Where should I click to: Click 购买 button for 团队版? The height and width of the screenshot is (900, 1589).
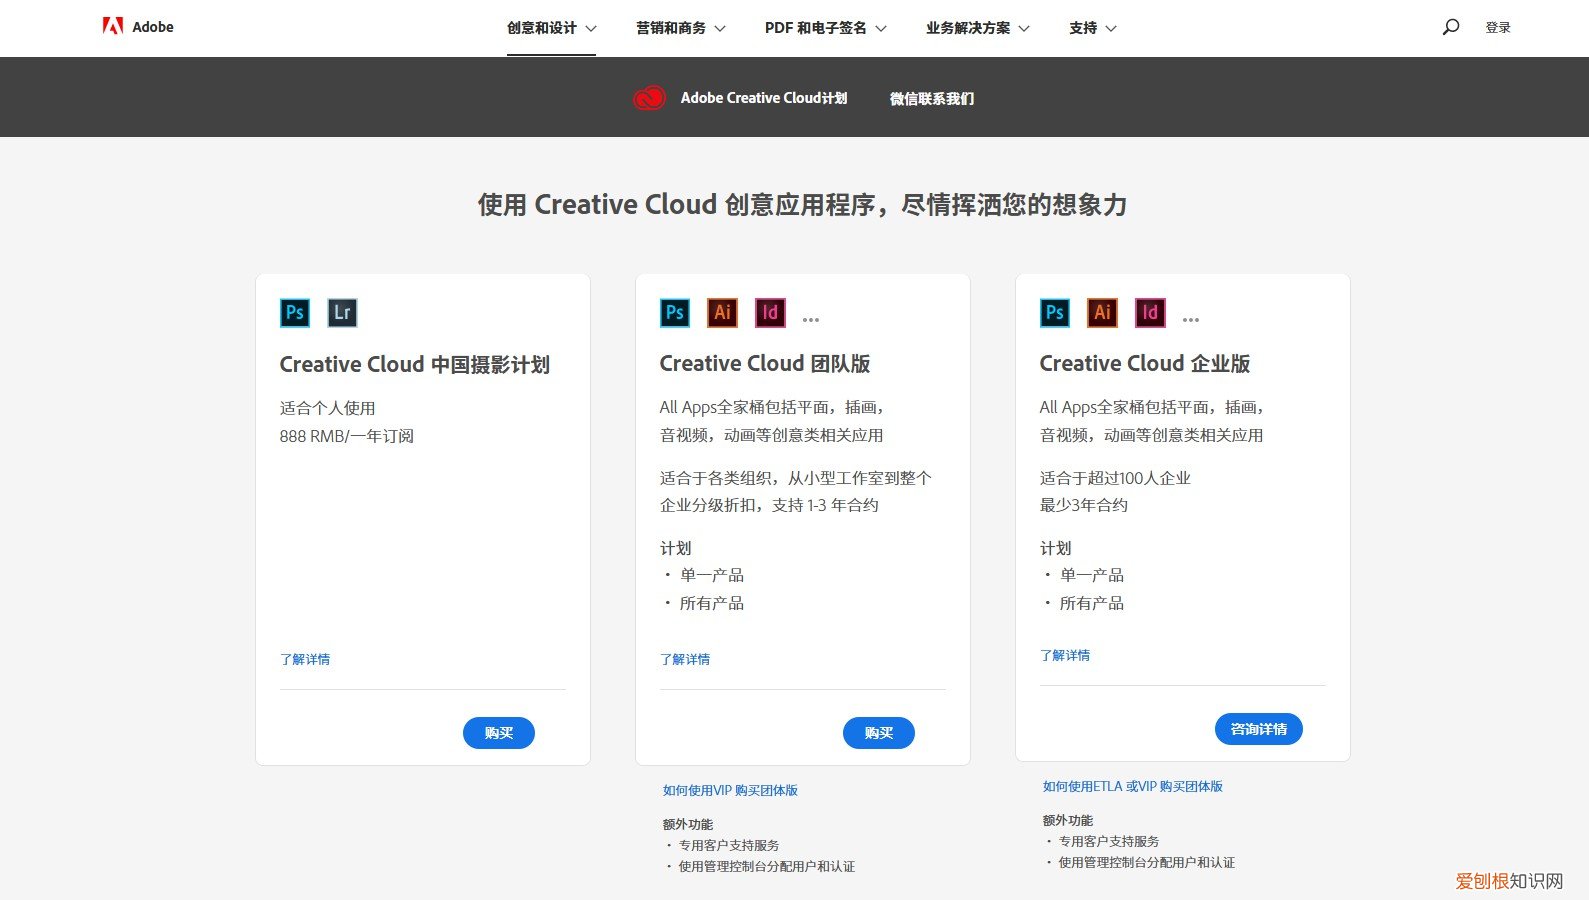878,733
